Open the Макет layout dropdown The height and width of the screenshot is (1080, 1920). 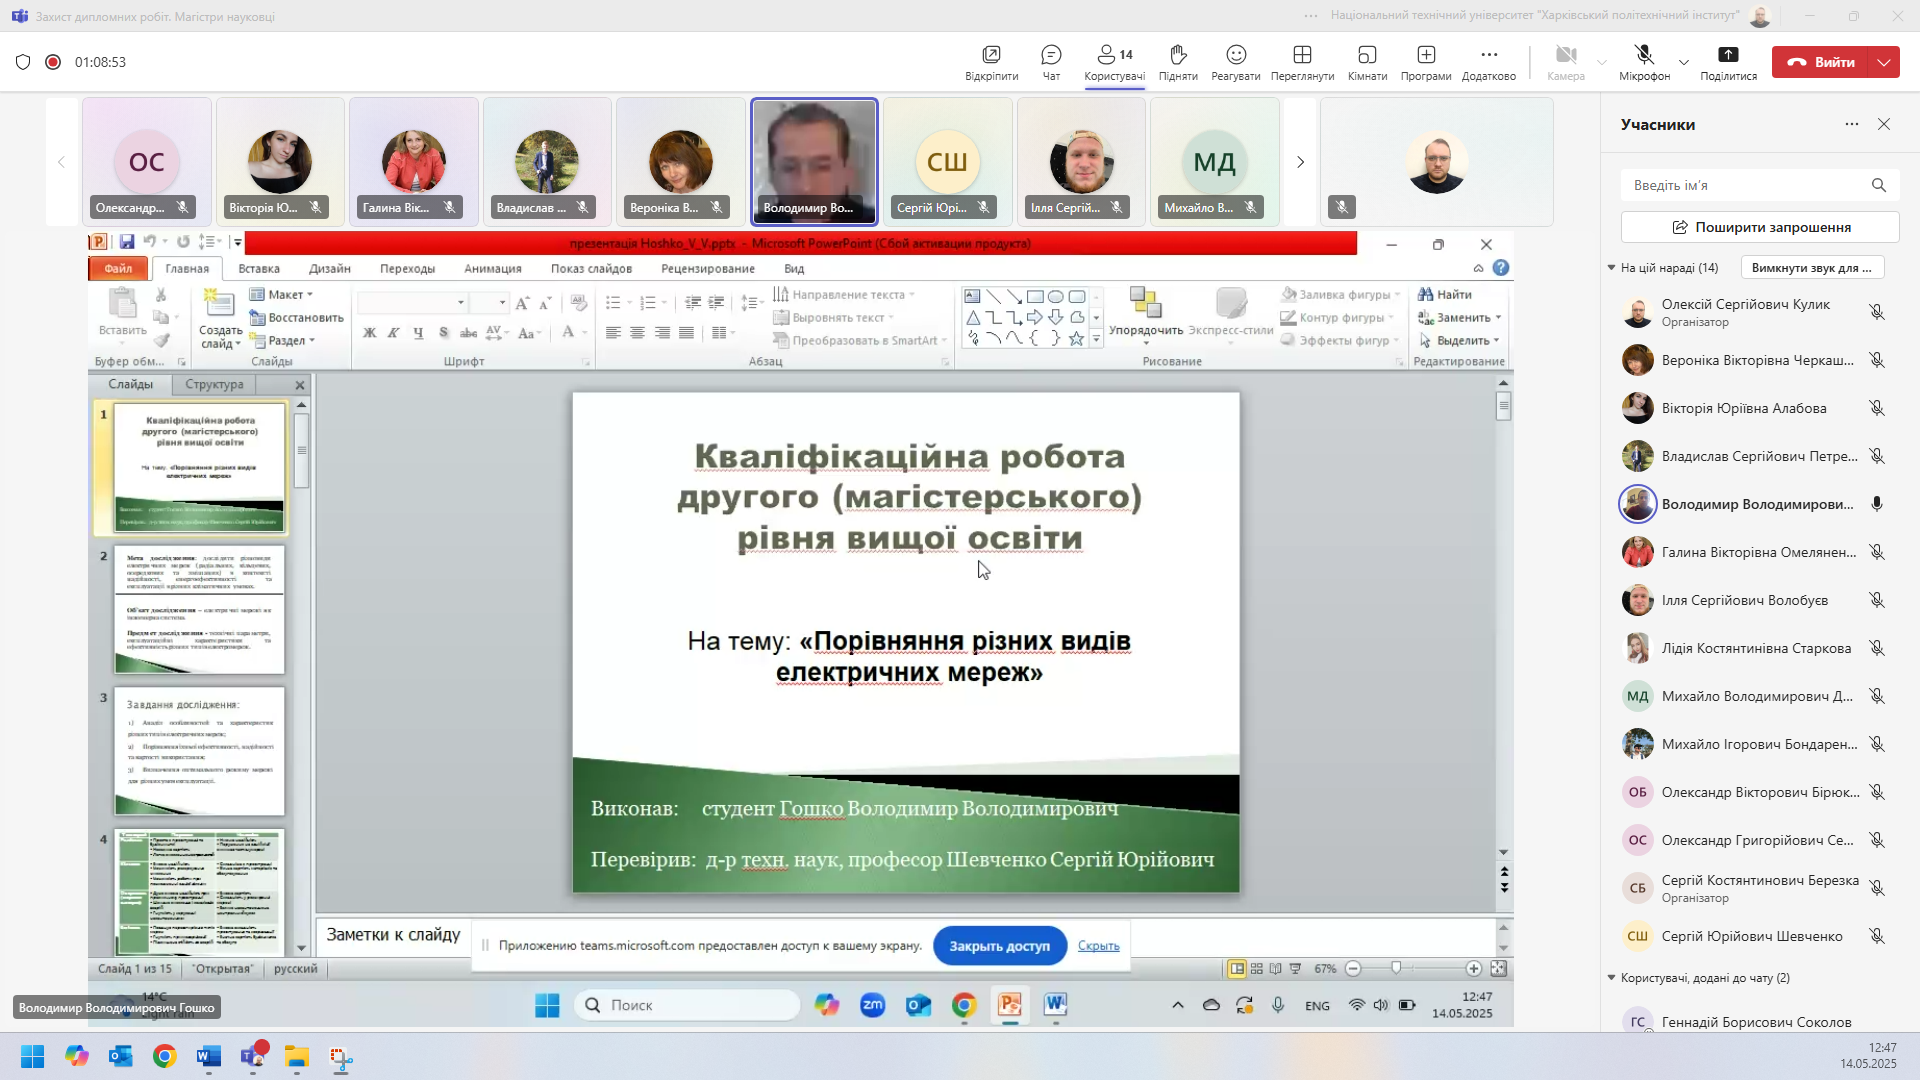point(281,294)
